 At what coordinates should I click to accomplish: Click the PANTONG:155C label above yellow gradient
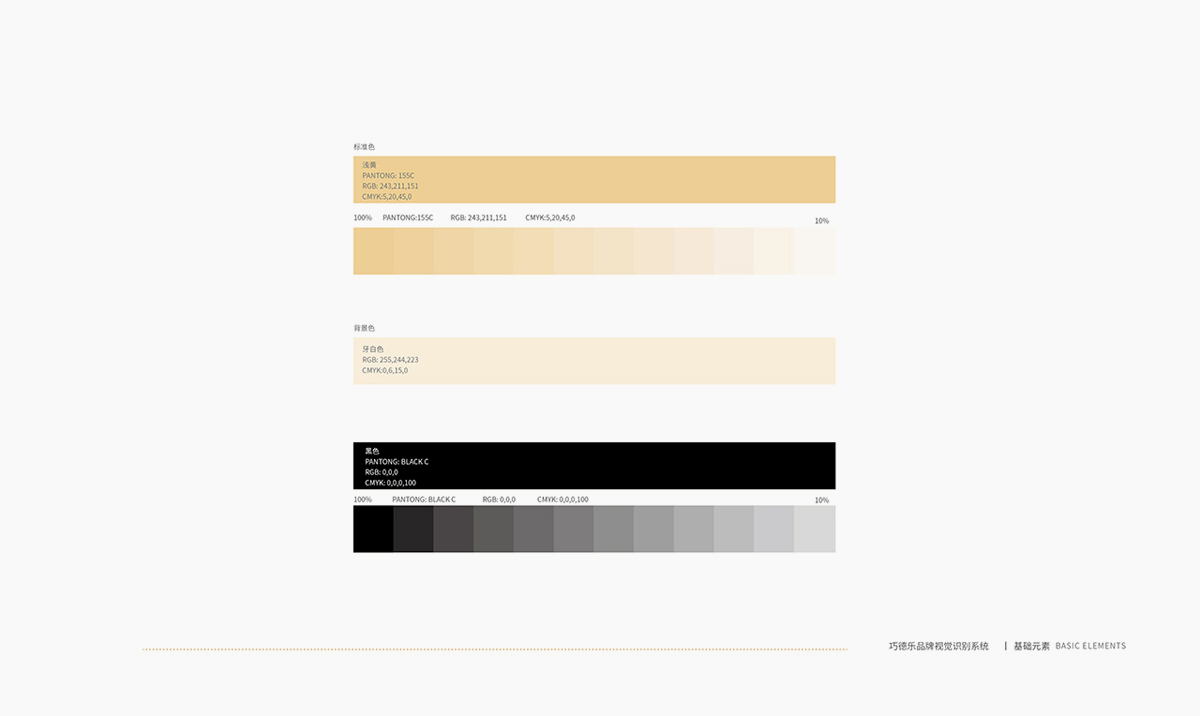coord(408,218)
